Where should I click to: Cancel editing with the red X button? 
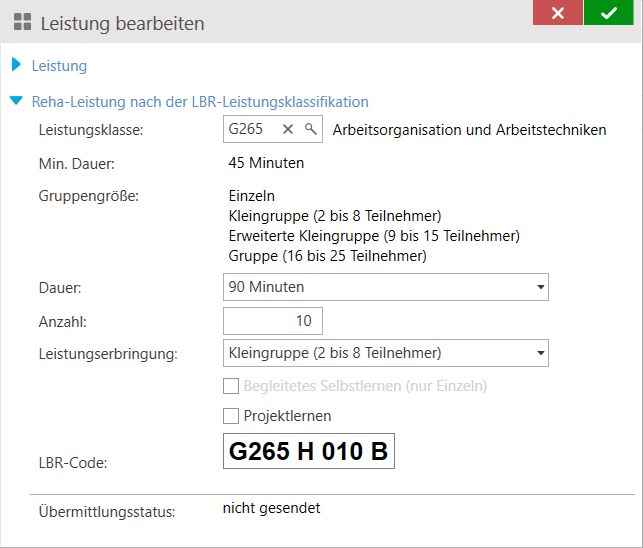point(558,13)
